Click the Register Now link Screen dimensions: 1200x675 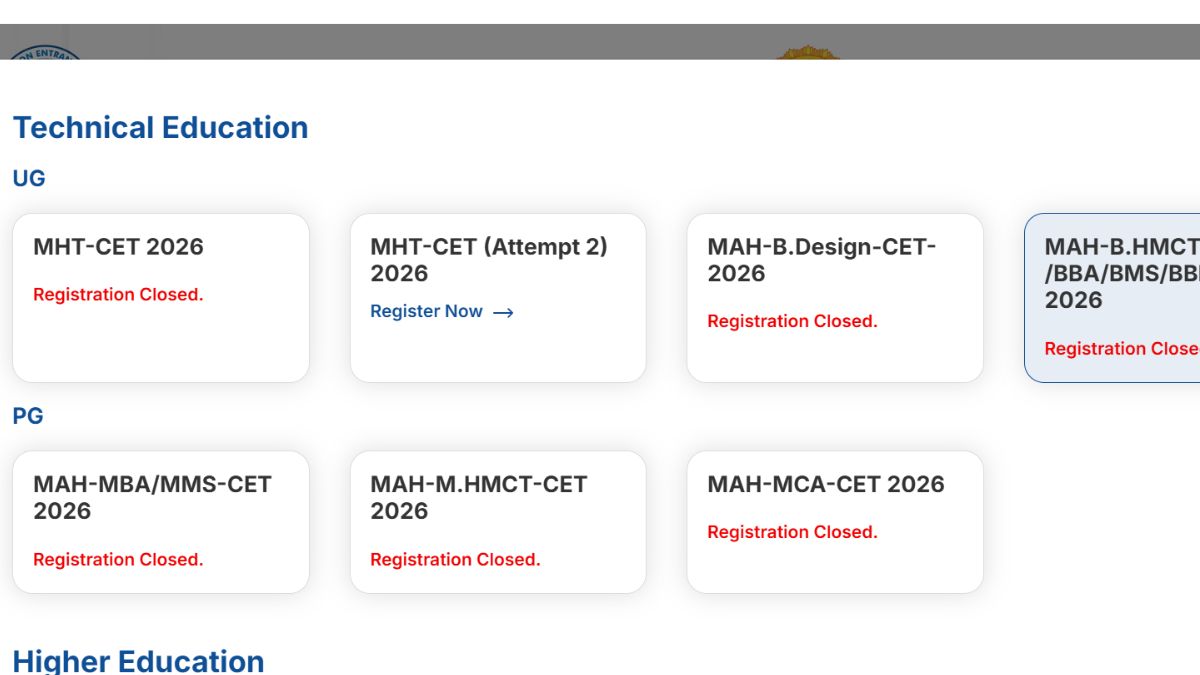pos(427,311)
